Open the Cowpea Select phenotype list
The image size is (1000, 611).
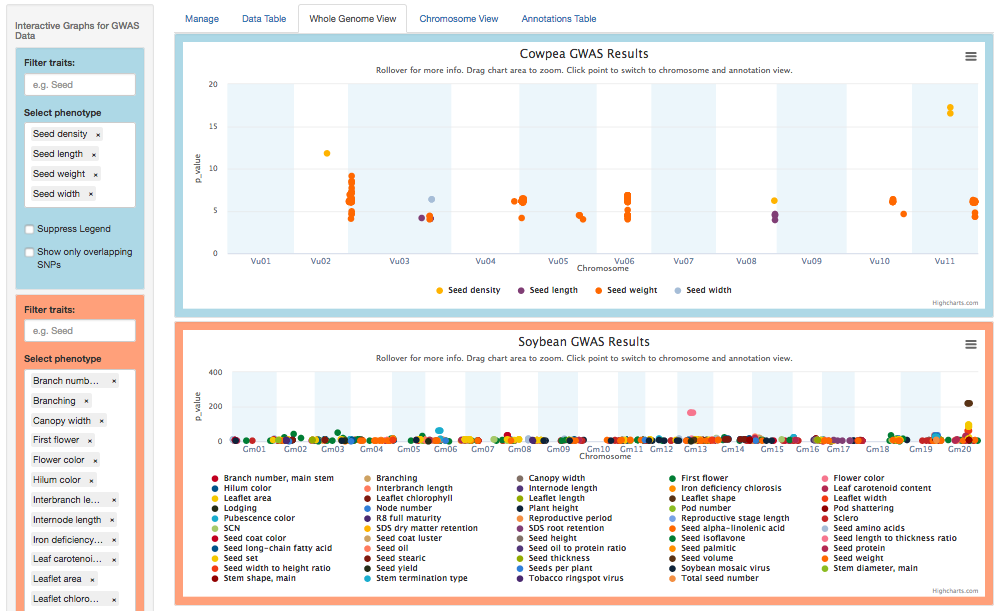point(80,165)
